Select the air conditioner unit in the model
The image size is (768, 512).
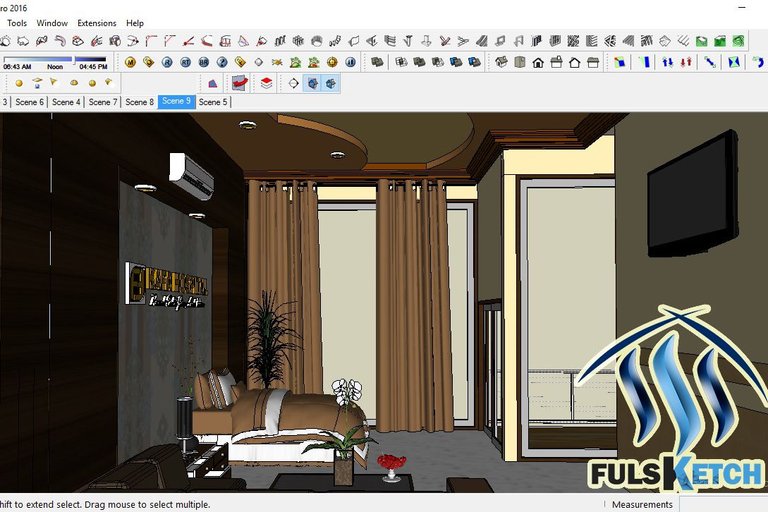pos(192,175)
